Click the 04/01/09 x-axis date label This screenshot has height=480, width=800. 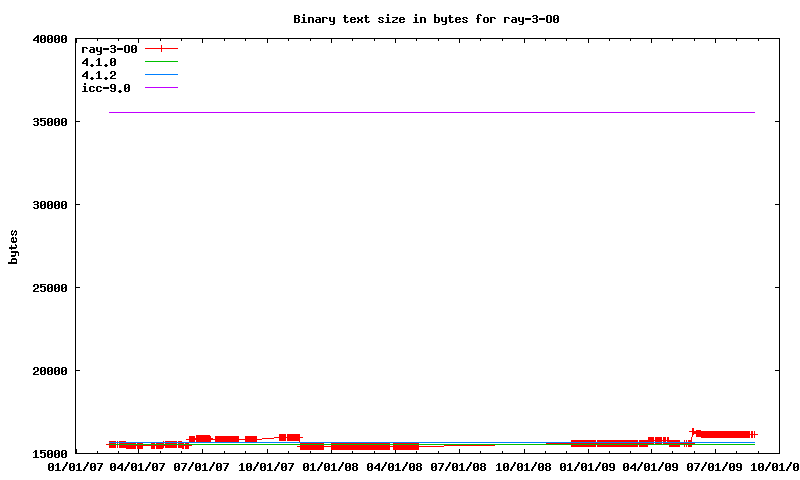(x=651, y=466)
